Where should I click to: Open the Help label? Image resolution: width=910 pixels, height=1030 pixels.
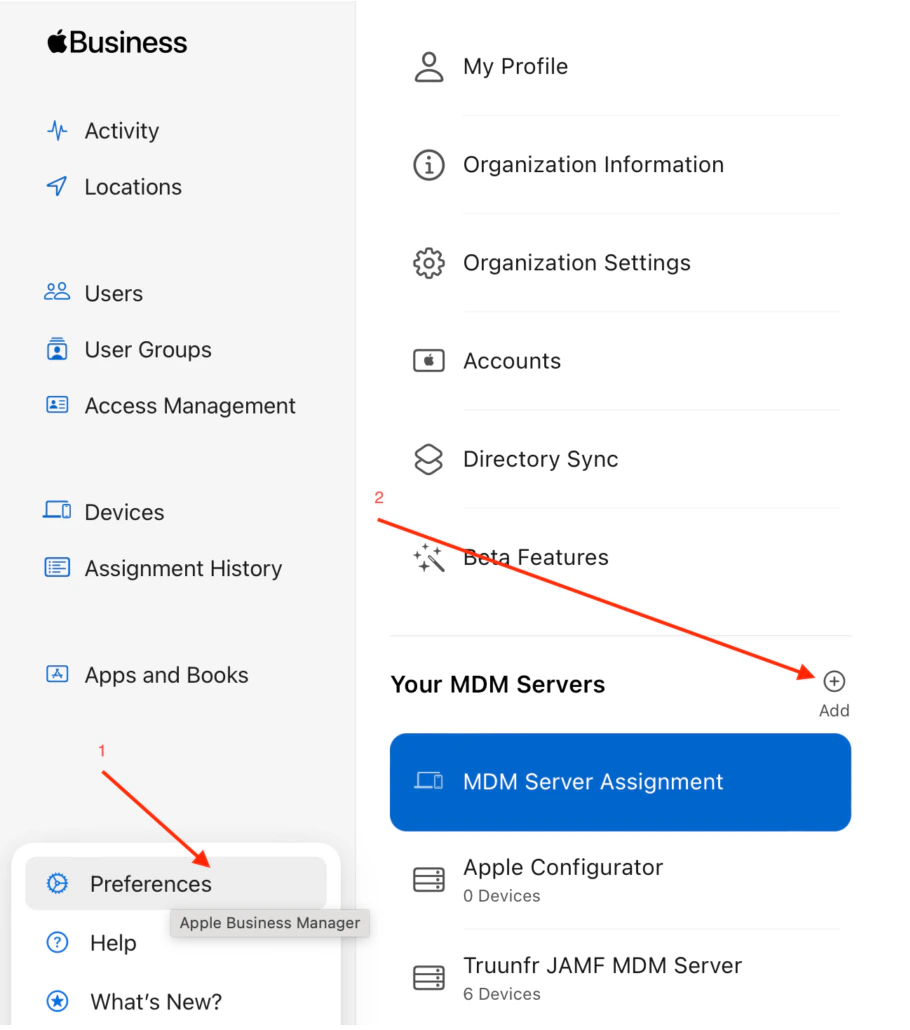(113, 943)
